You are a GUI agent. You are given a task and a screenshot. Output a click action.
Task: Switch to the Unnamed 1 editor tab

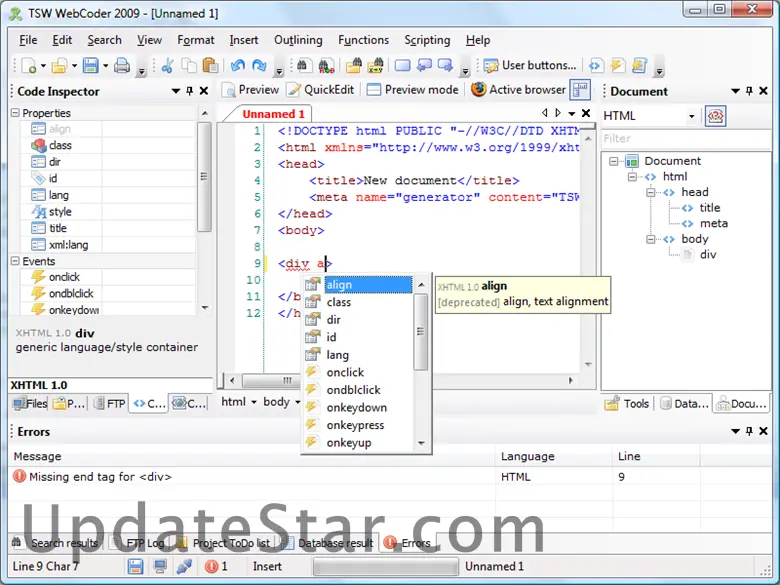(x=273, y=114)
